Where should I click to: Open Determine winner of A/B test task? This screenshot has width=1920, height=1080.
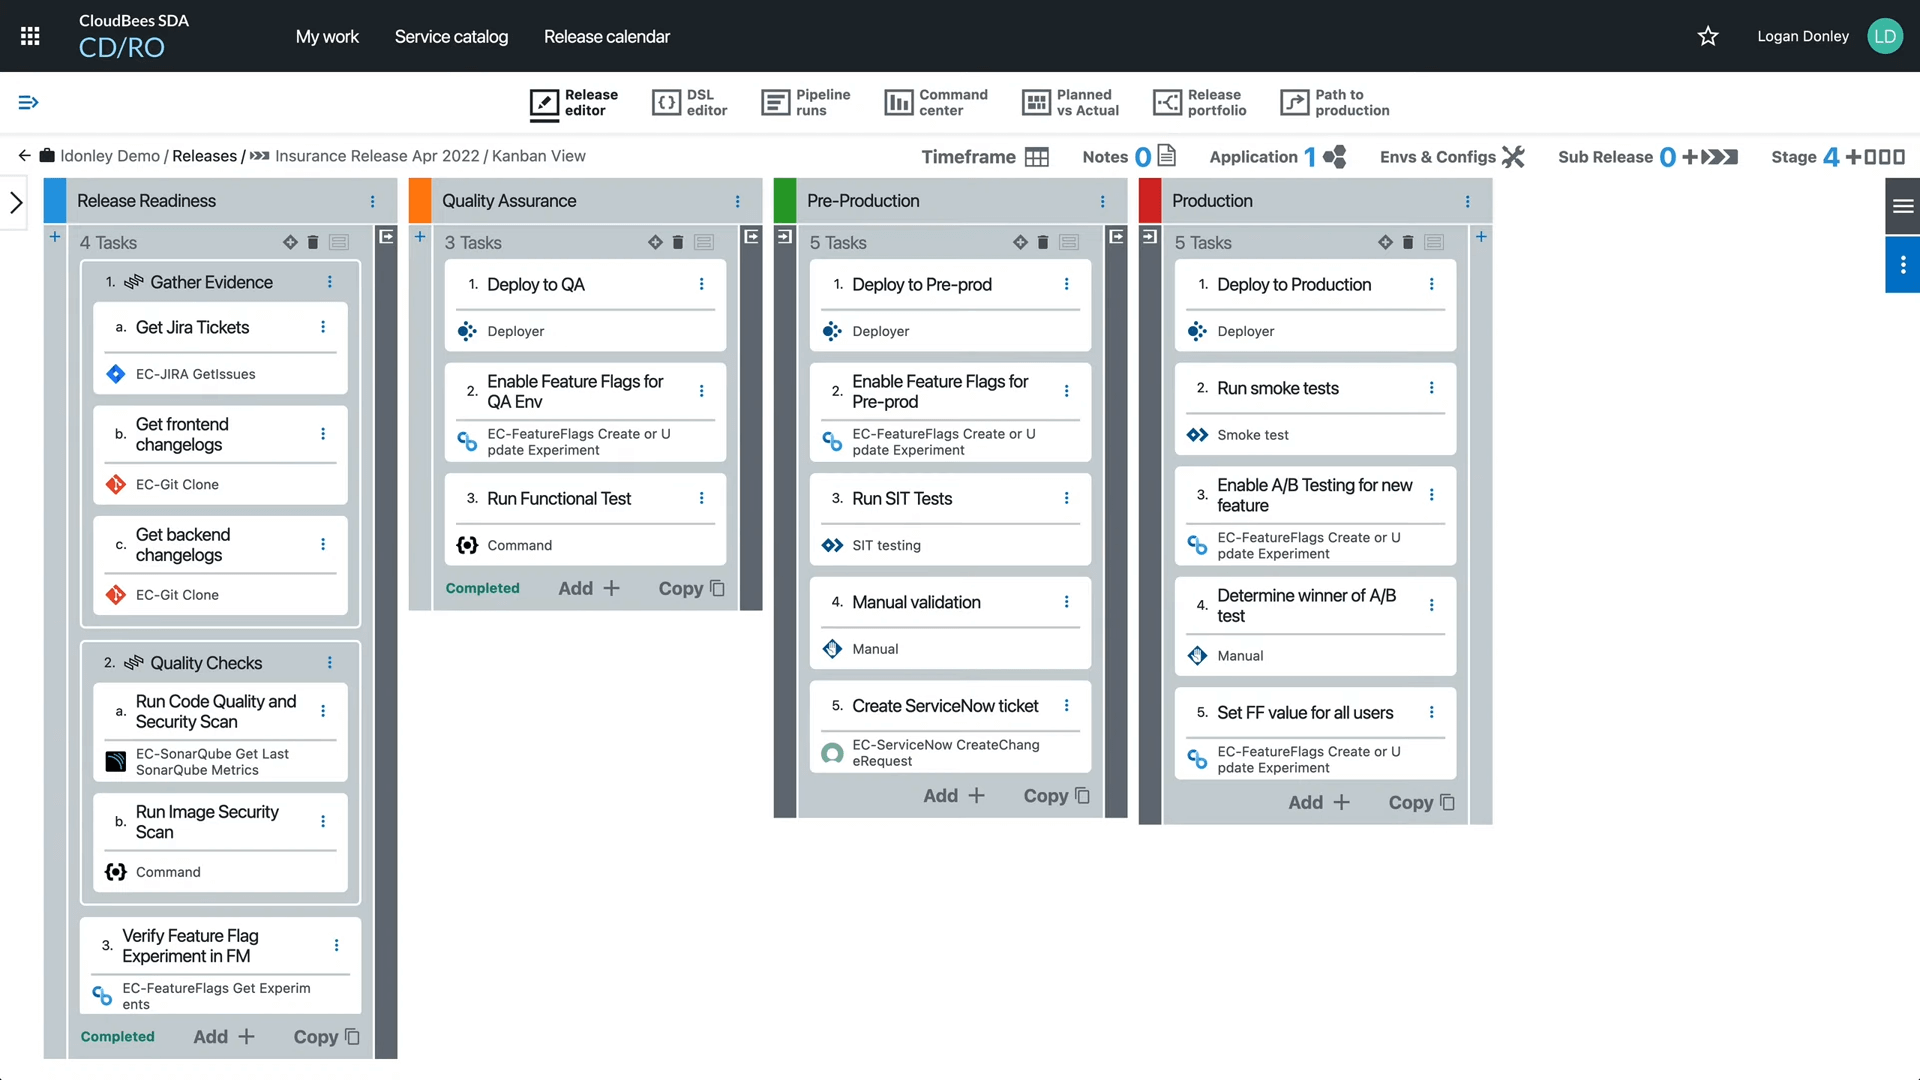click(x=1306, y=606)
